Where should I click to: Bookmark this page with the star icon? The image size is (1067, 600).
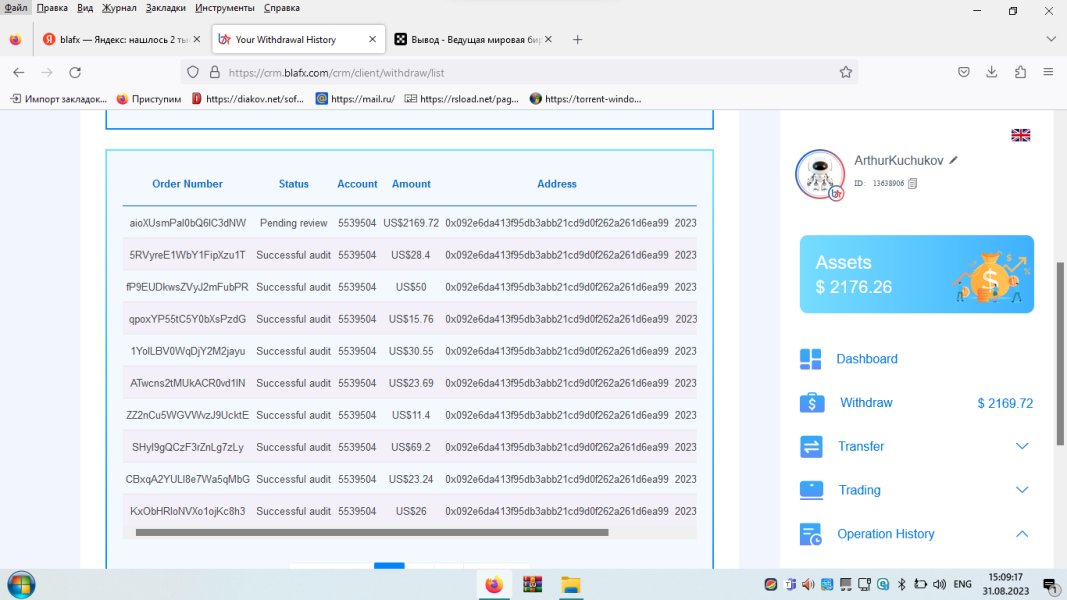click(x=846, y=72)
